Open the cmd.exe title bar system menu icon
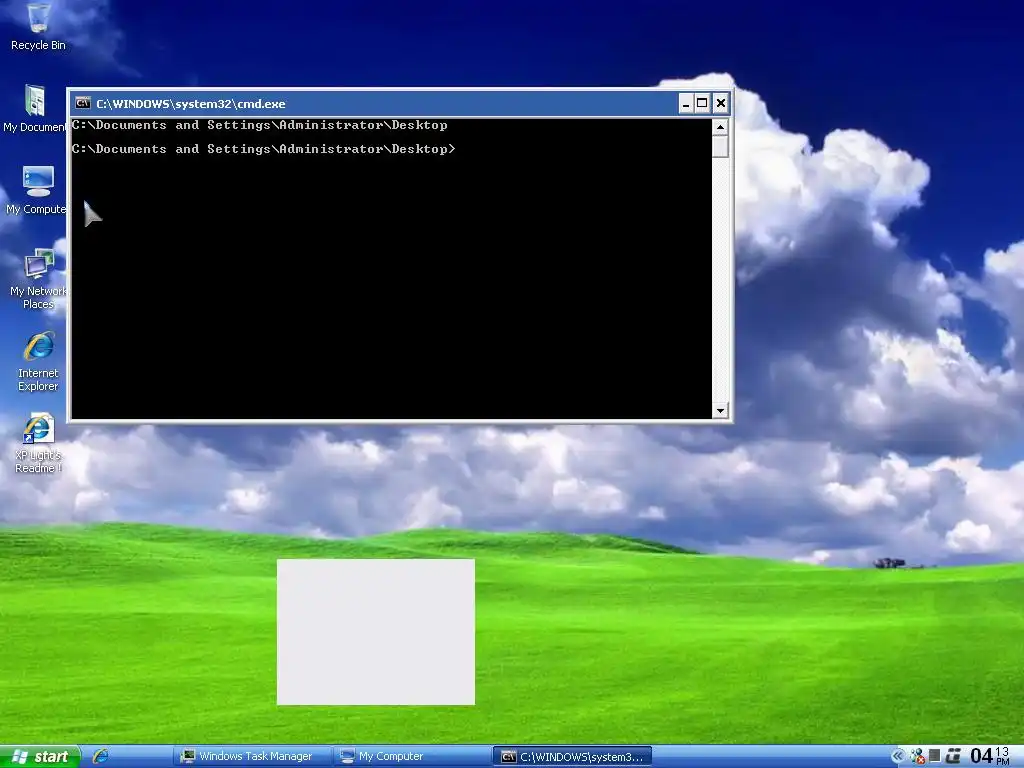 83,103
